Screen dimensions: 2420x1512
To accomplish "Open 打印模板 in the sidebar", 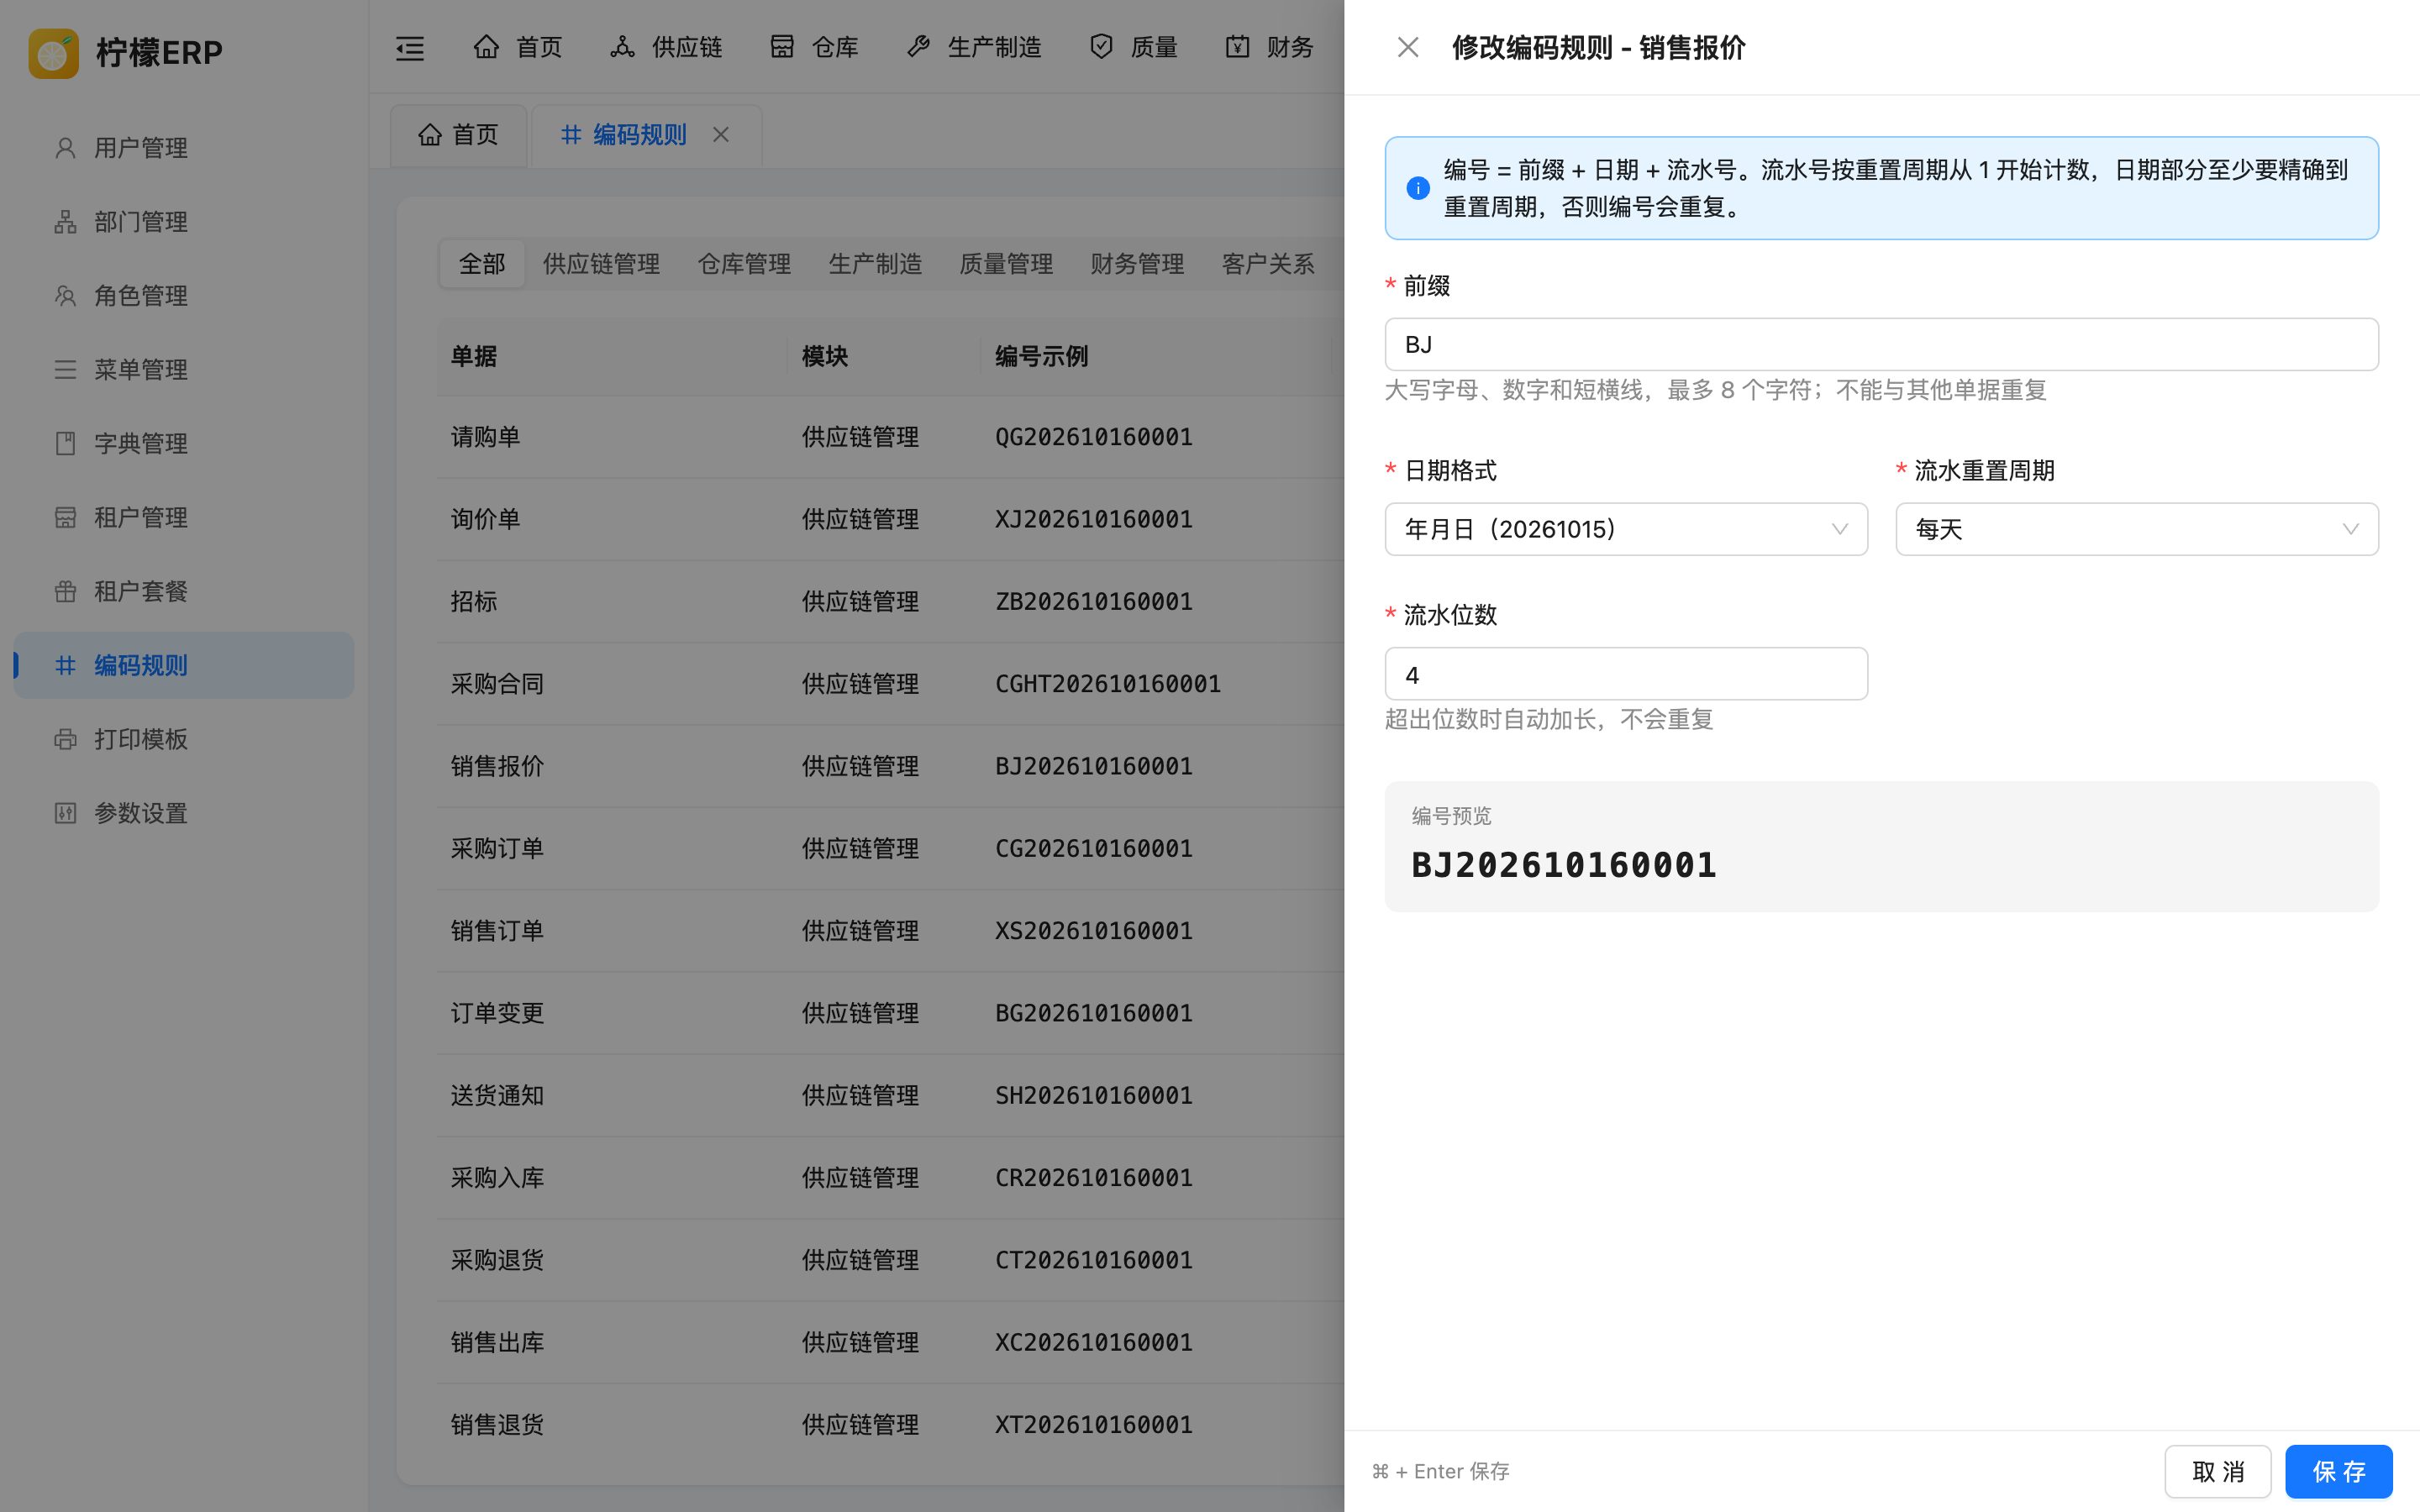I will [x=184, y=740].
